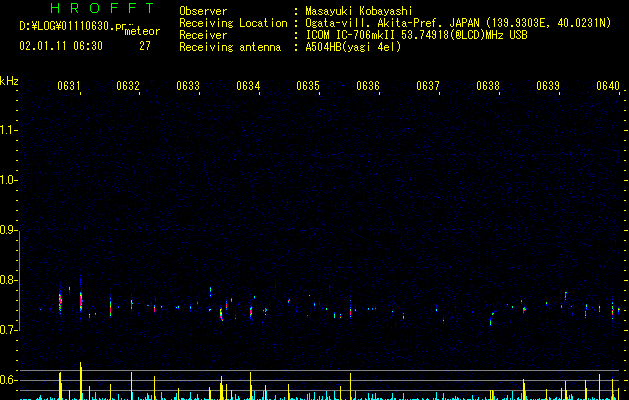629x400 pixels.
Task: Click the 0633 time marker
Action: pos(188,86)
